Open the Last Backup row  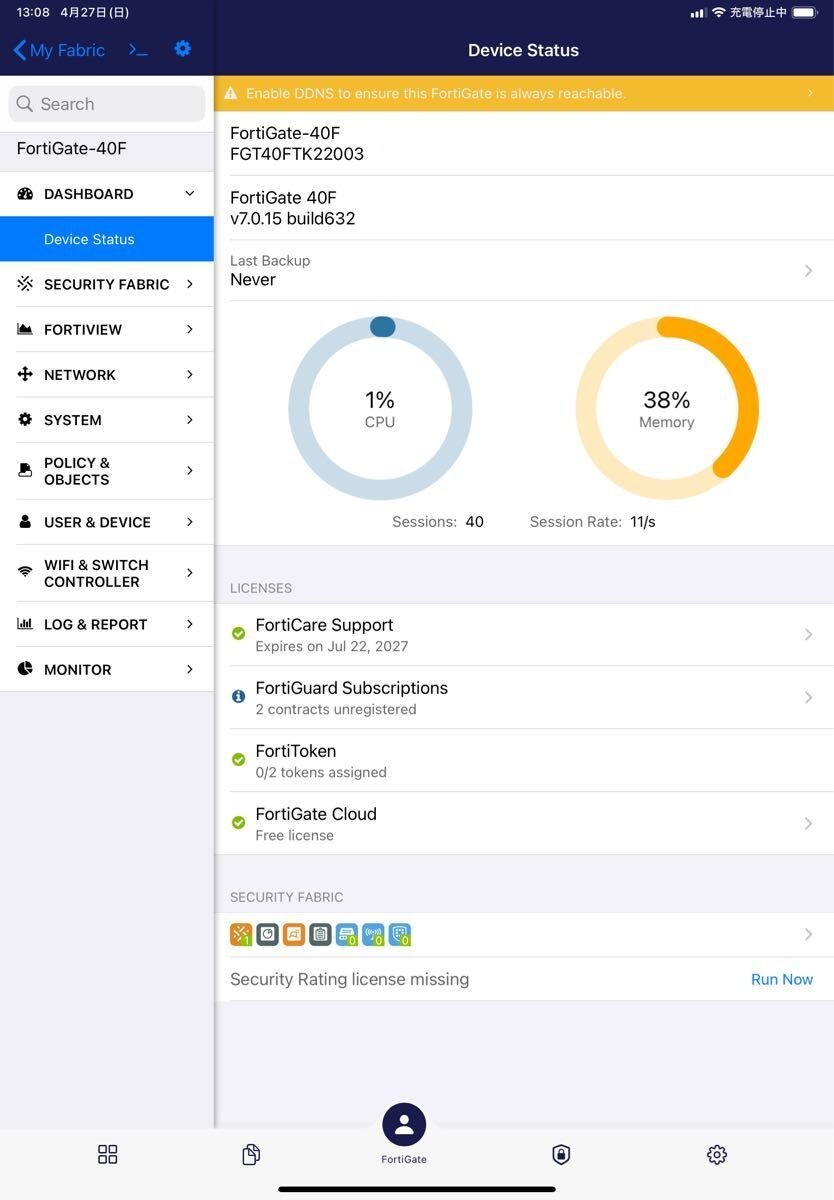524,270
